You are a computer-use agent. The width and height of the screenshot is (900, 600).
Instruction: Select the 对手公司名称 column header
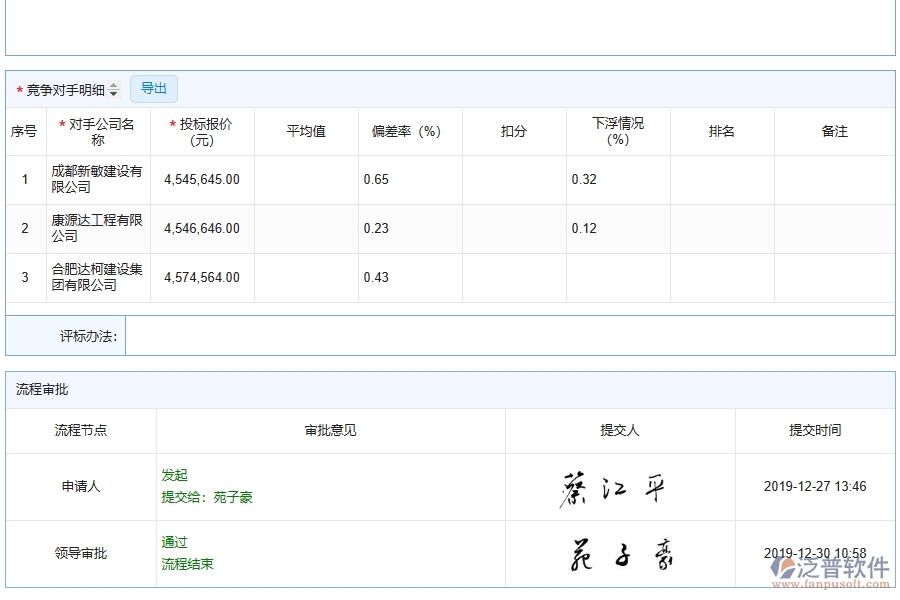(x=96, y=130)
